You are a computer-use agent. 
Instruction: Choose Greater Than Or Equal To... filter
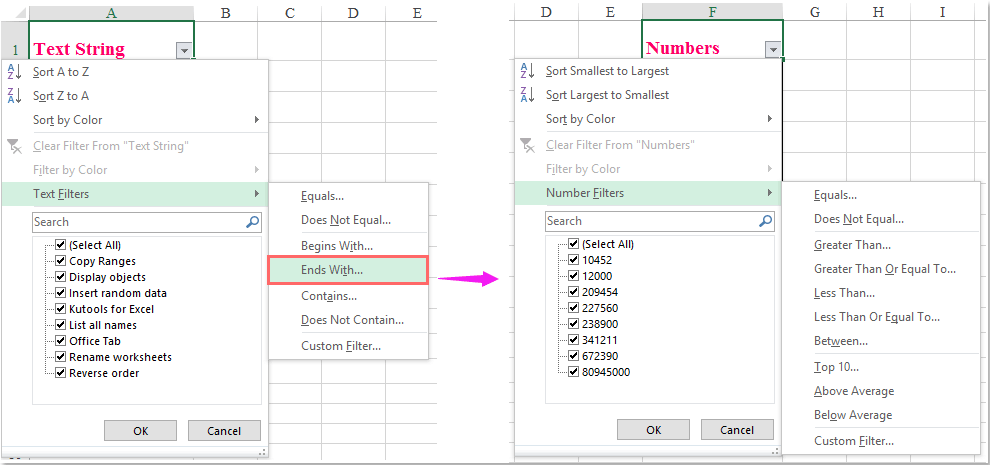(884, 269)
